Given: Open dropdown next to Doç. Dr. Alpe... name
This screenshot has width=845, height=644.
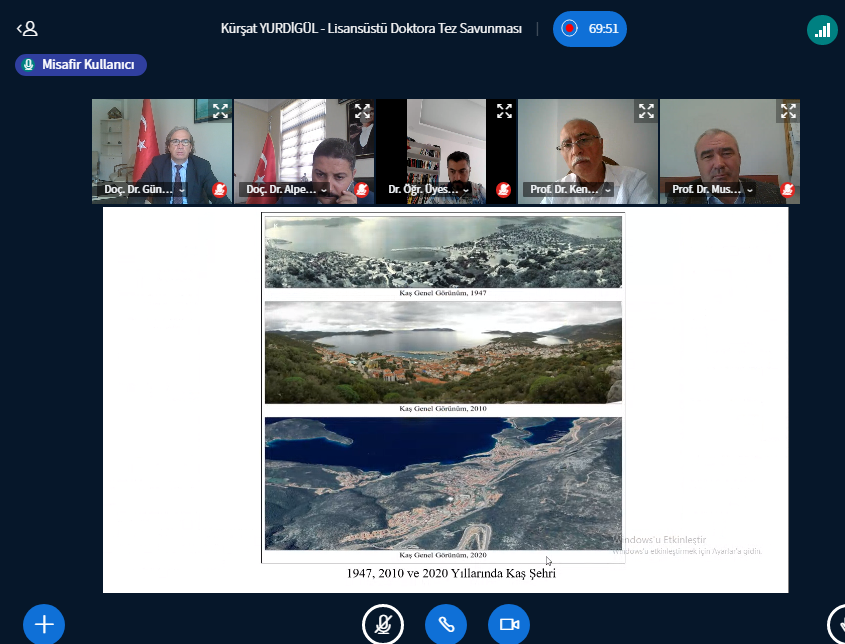Looking at the screenshot, I should tap(325, 190).
